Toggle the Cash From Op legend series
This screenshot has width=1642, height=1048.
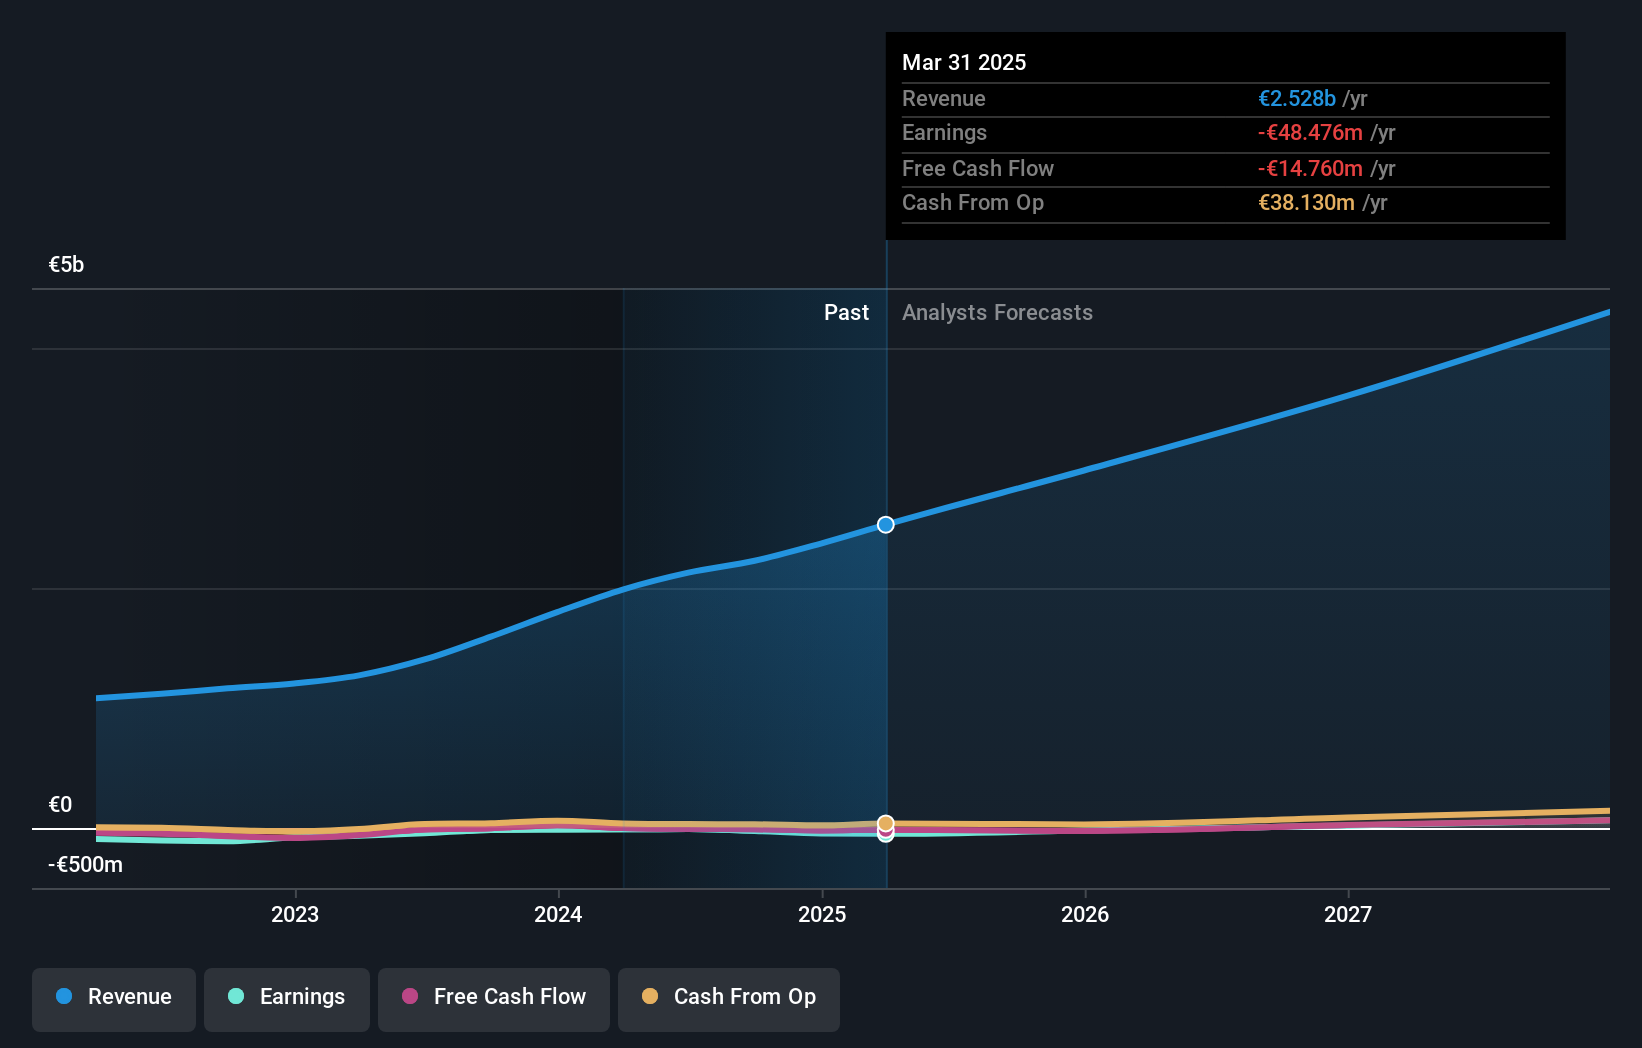[x=729, y=999]
